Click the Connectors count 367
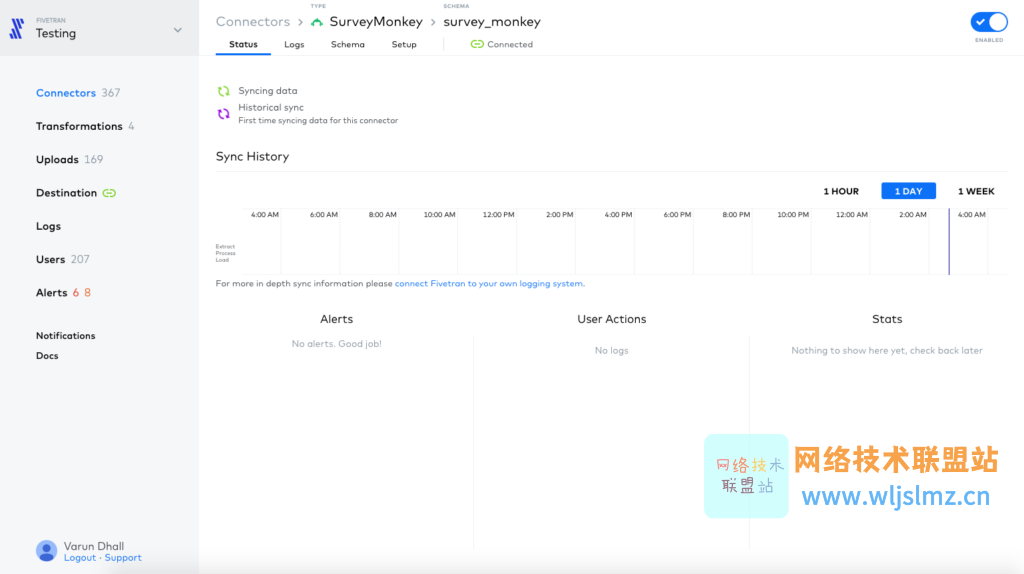The image size is (1024, 574). tap(110, 93)
